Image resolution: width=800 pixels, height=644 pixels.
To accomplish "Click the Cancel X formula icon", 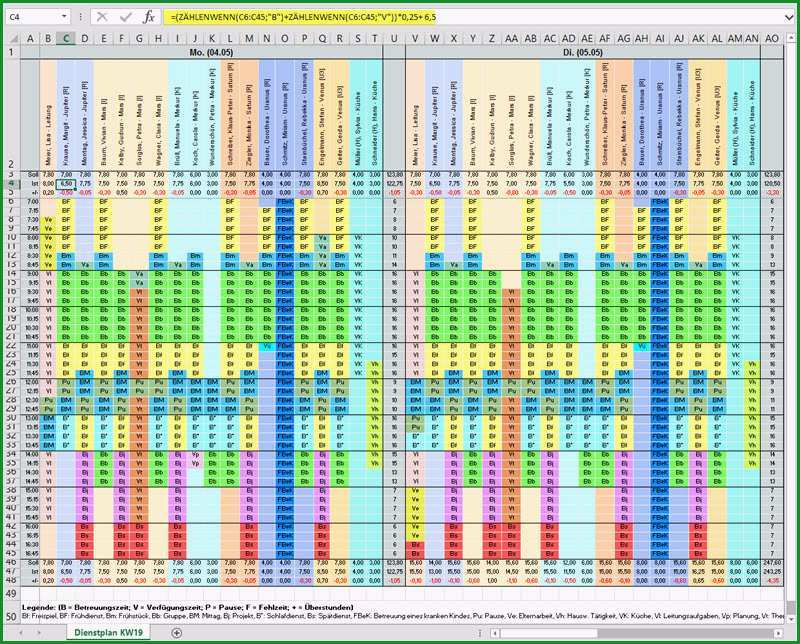I will [x=102, y=17].
